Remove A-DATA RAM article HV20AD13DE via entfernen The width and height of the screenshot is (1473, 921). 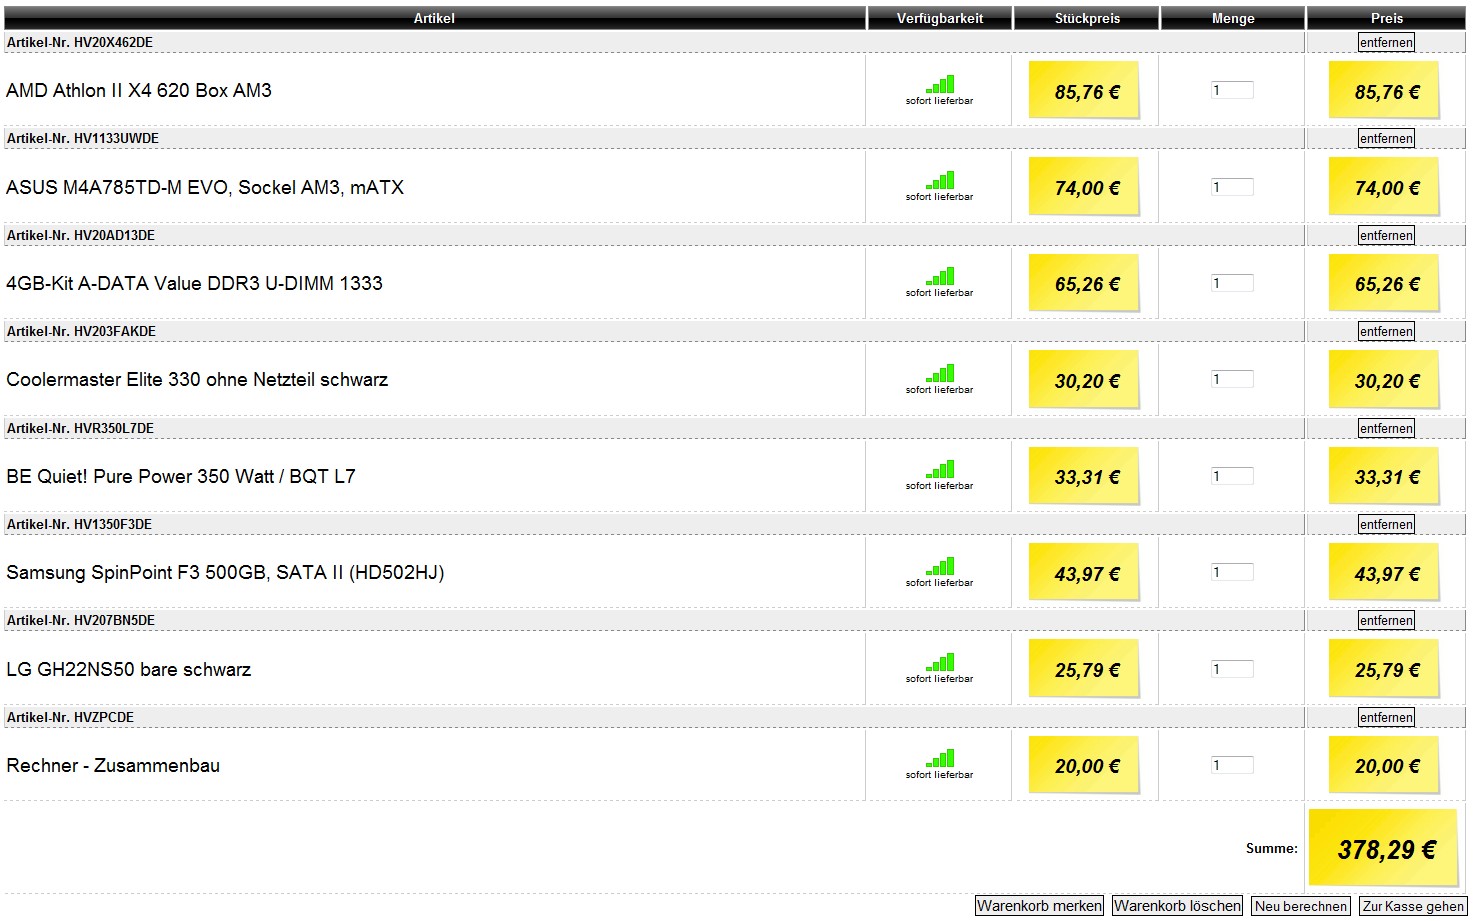click(1386, 235)
